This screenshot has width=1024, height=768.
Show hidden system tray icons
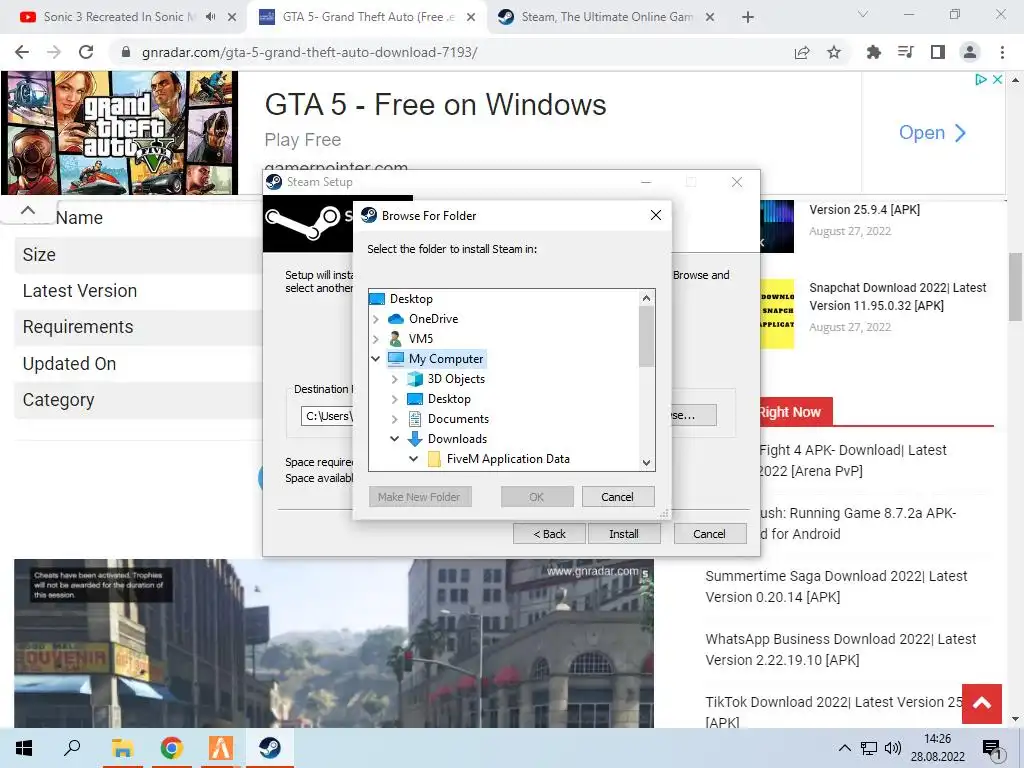coord(844,748)
